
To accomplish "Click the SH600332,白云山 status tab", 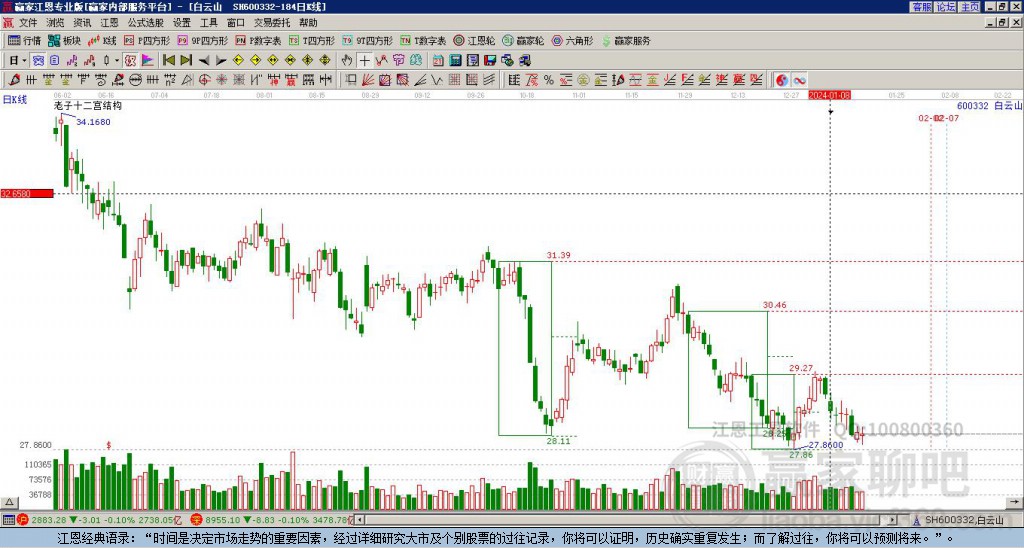I will pyautogui.click(x=959, y=520).
